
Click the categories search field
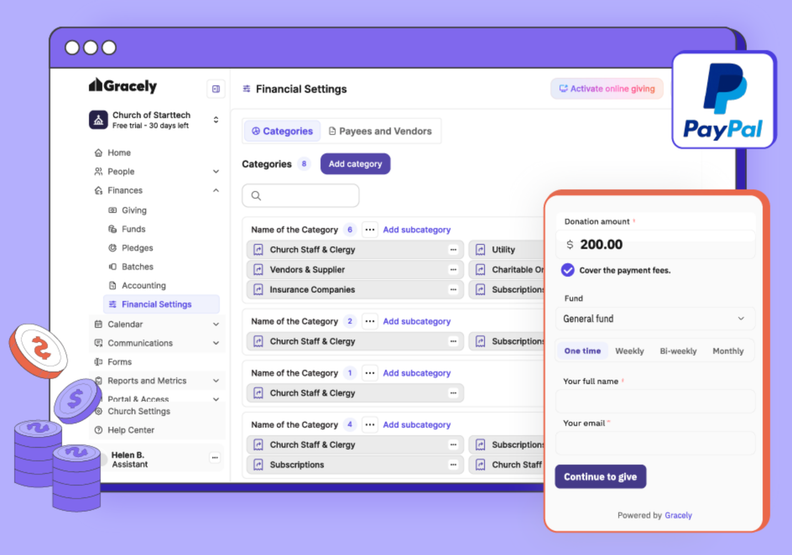coord(301,195)
